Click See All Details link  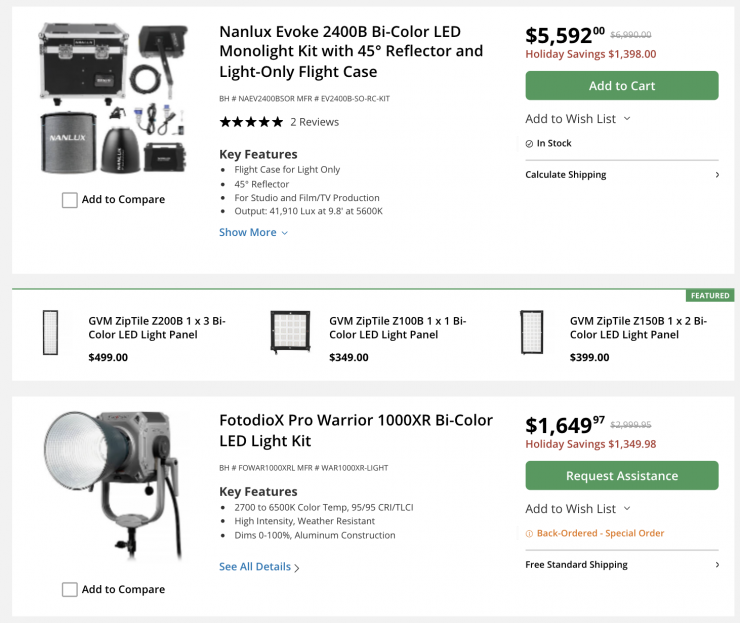259,567
